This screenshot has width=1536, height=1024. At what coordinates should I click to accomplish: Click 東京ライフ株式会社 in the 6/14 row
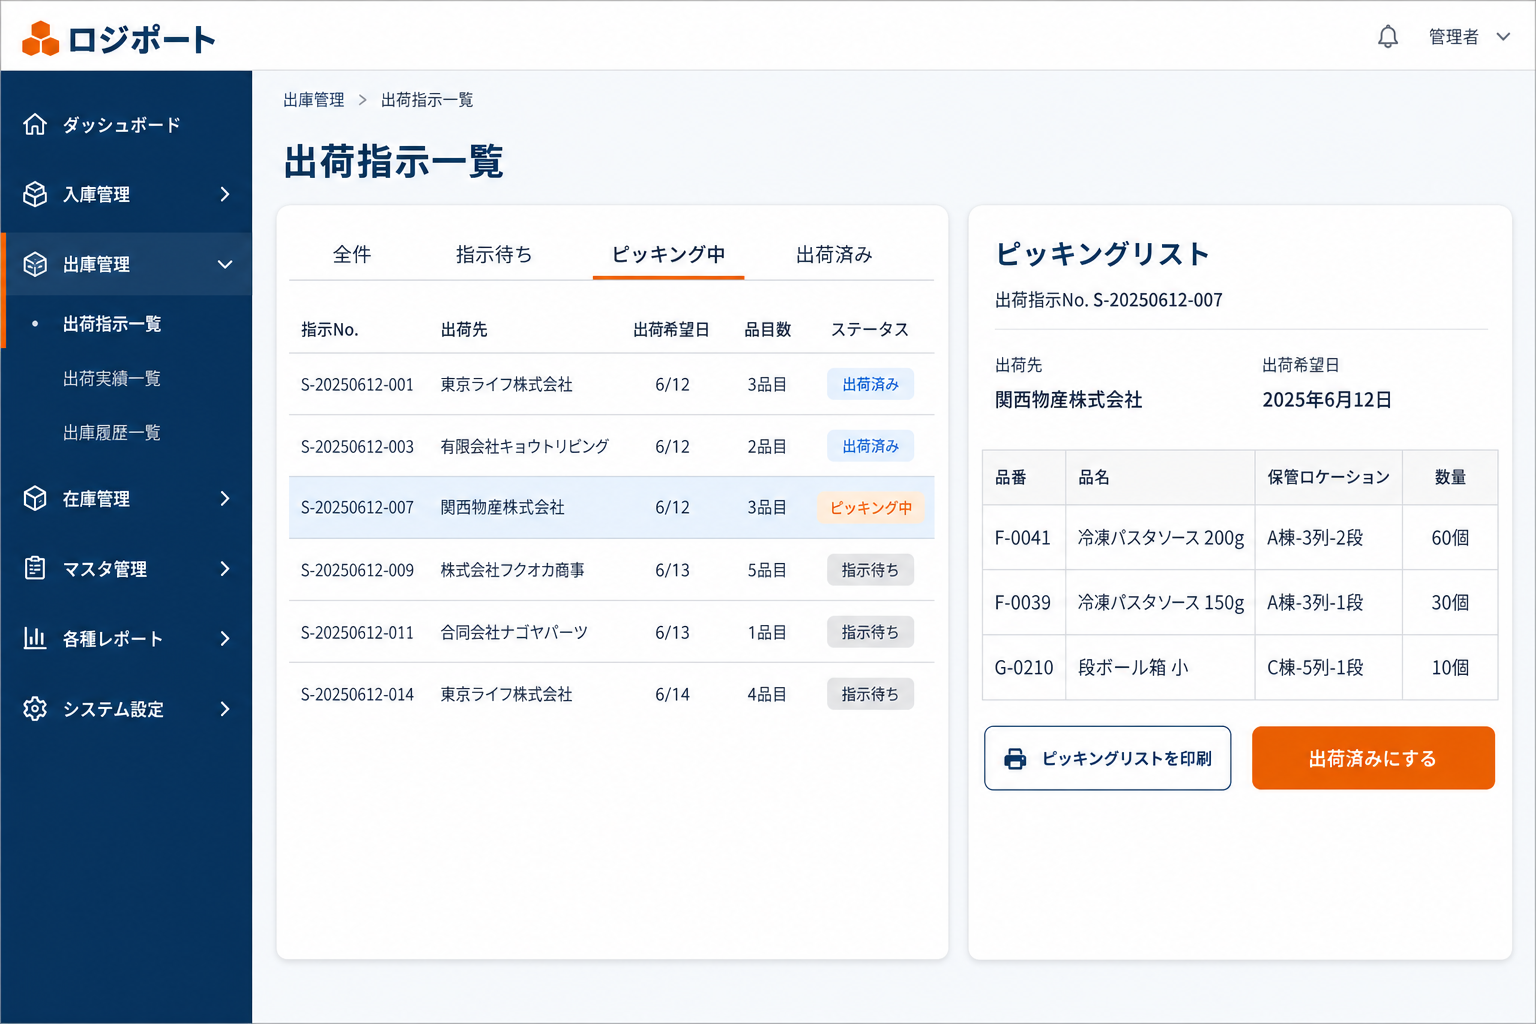pos(506,694)
